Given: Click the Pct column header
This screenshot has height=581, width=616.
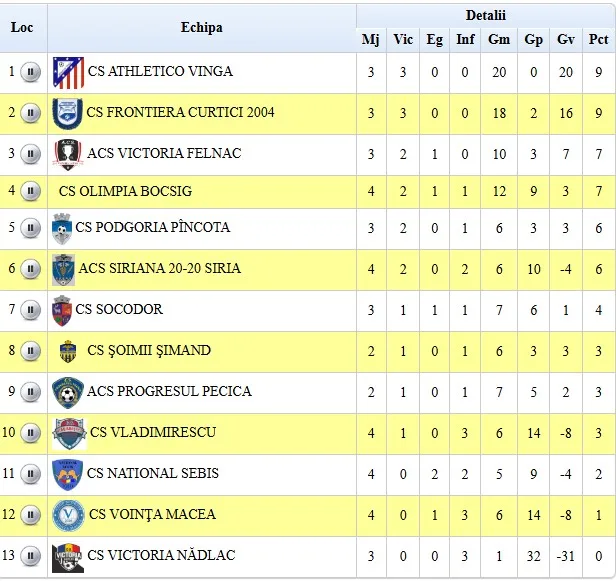Looking at the screenshot, I should coord(598,40).
